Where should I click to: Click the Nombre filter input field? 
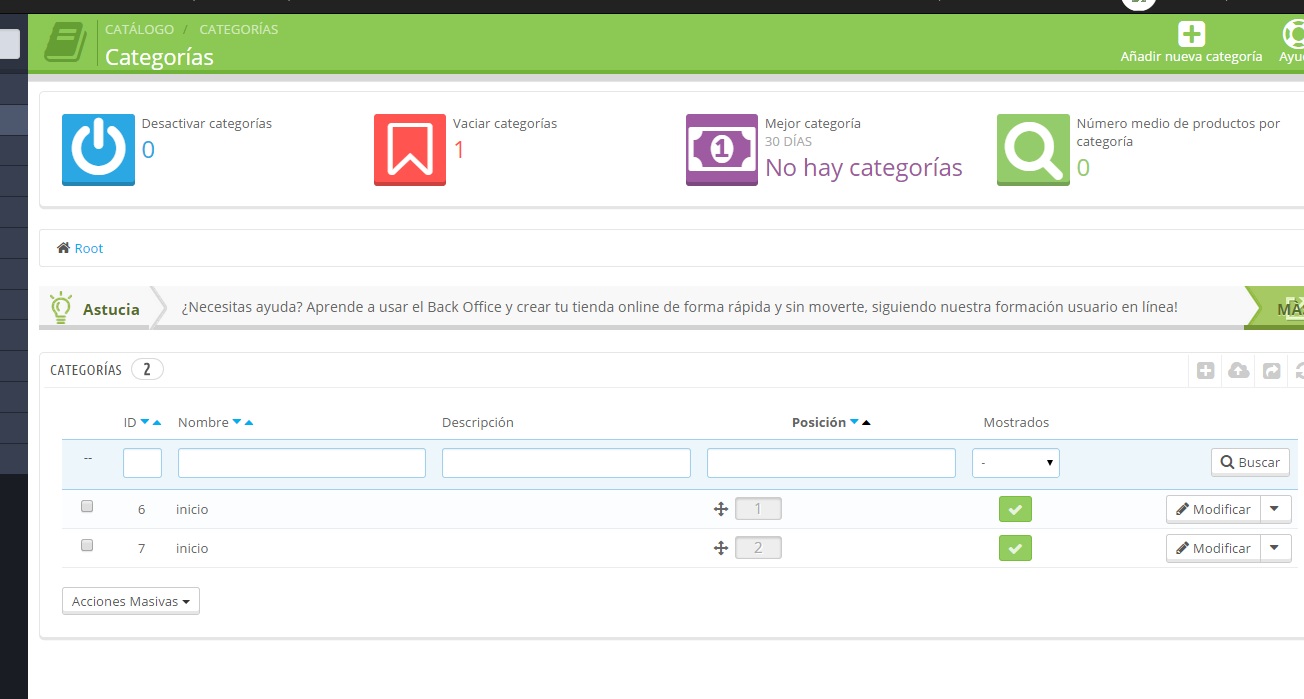[x=302, y=463]
